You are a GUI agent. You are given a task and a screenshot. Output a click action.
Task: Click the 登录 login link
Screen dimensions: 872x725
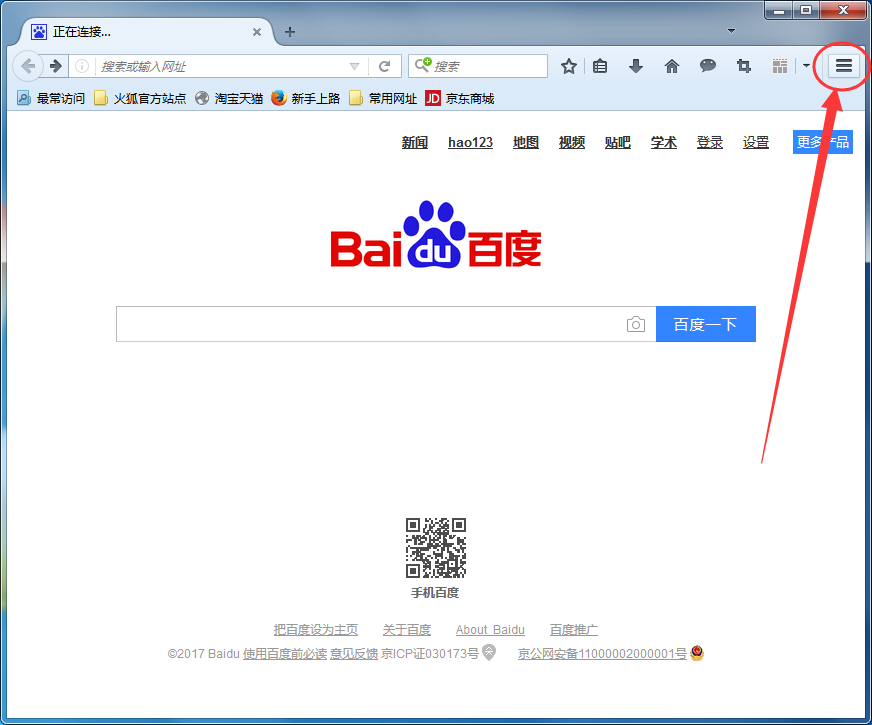coord(710,142)
